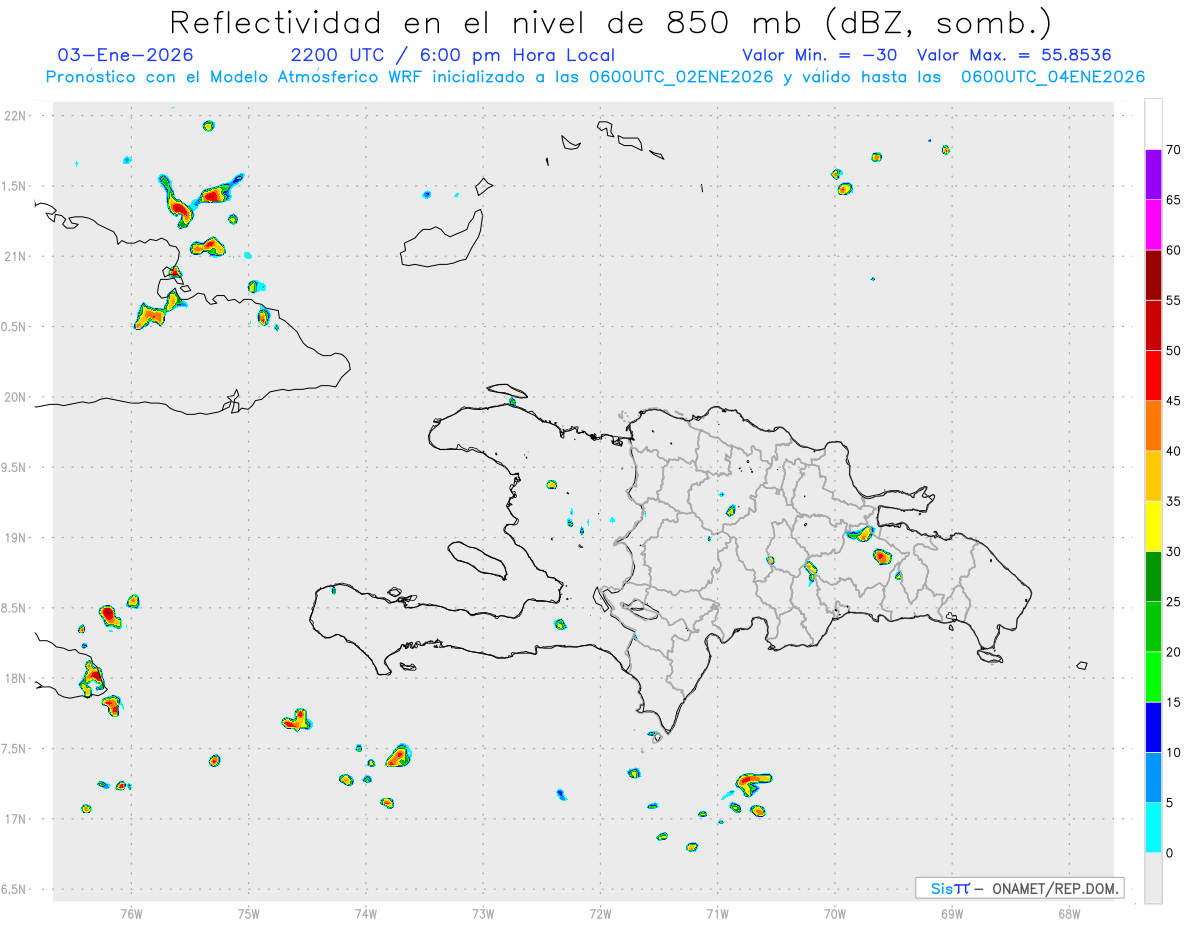The height and width of the screenshot is (927, 1200).
Task: Click the "68W" longitude label
Action: click(x=1069, y=913)
